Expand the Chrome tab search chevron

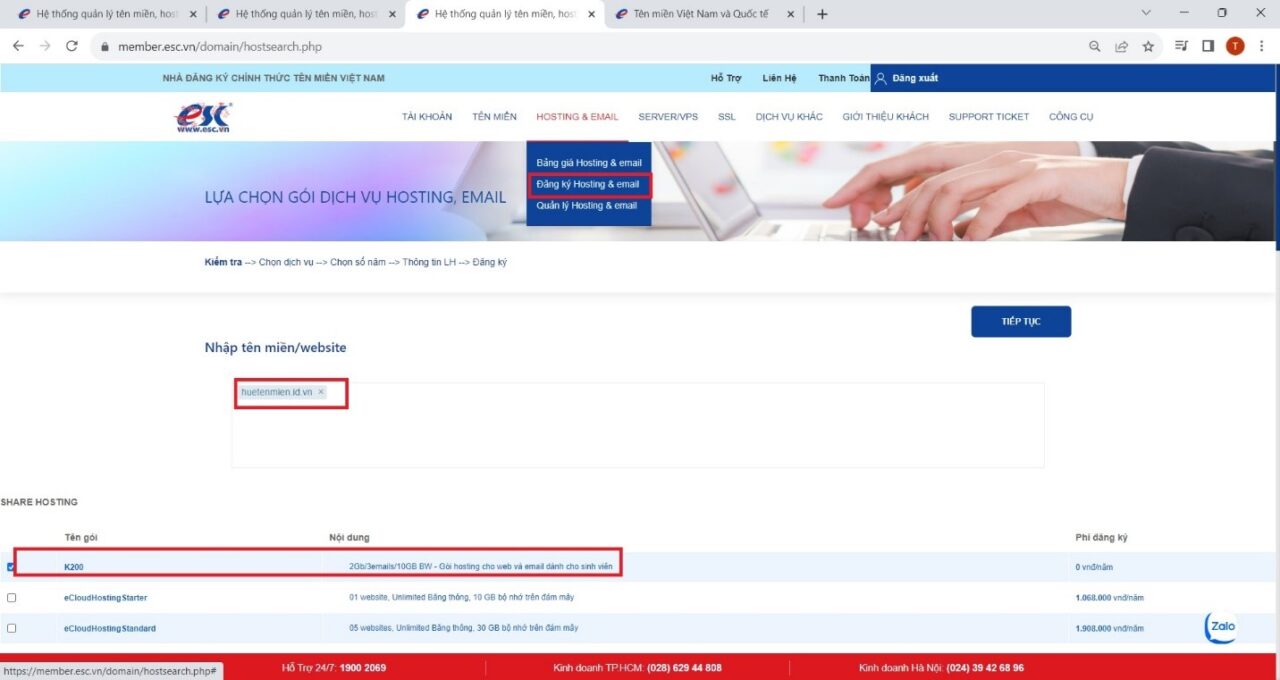coord(1146,14)
